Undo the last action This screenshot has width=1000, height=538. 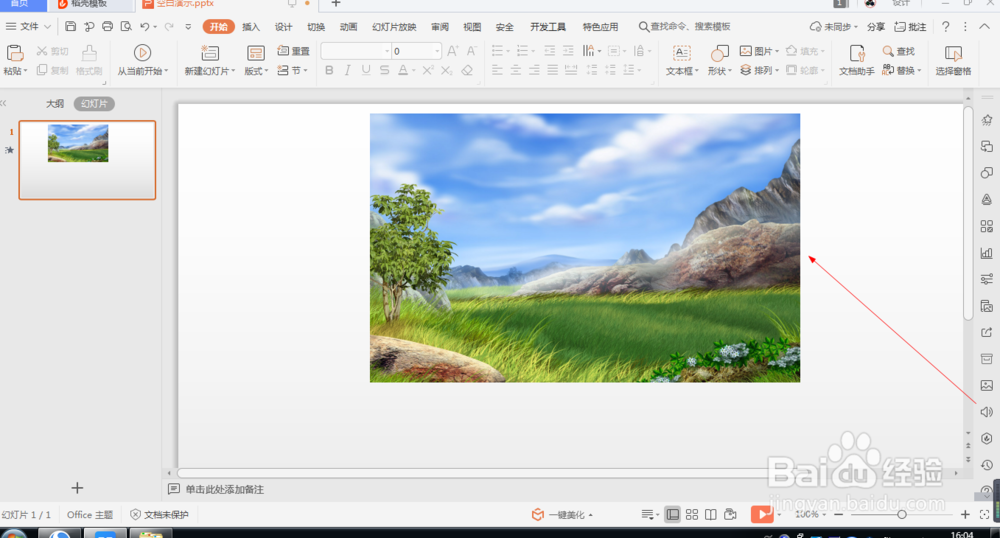[145, 27]
